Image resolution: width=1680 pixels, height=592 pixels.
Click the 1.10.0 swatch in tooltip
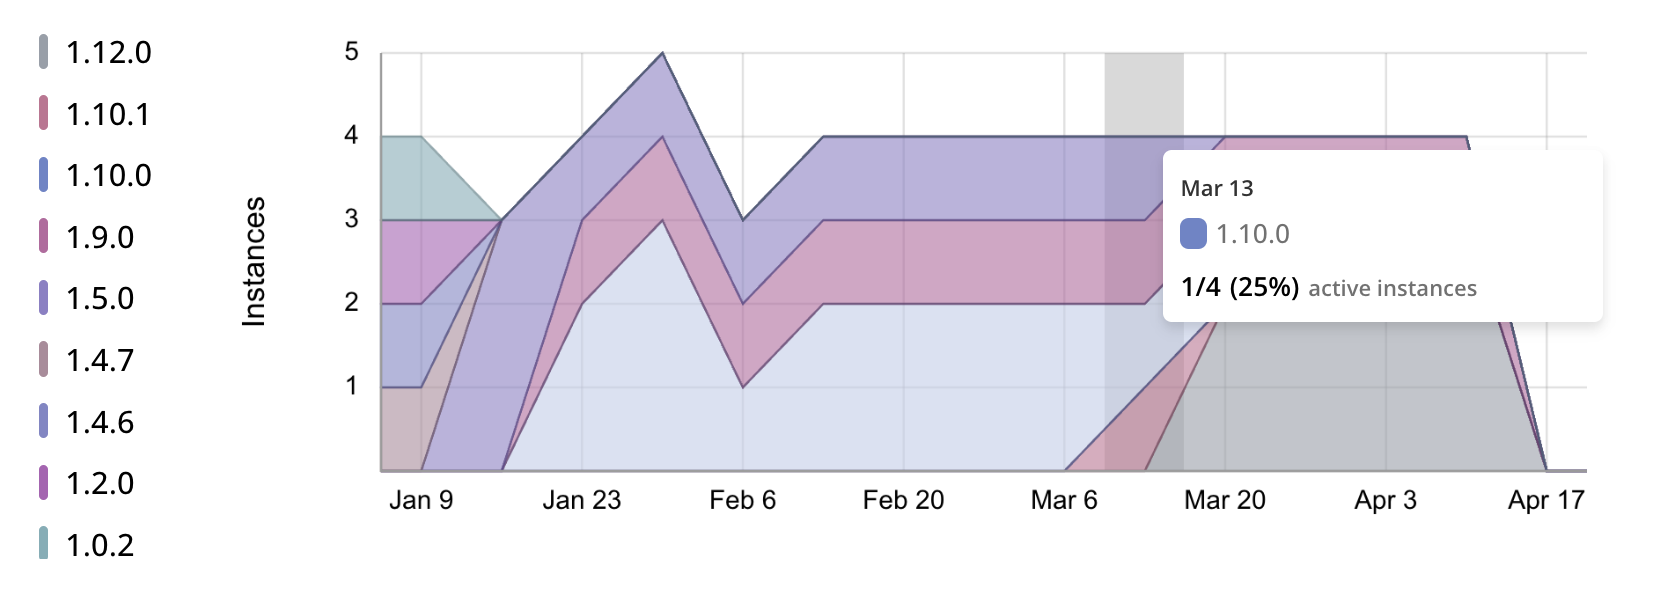point(1193,234)
